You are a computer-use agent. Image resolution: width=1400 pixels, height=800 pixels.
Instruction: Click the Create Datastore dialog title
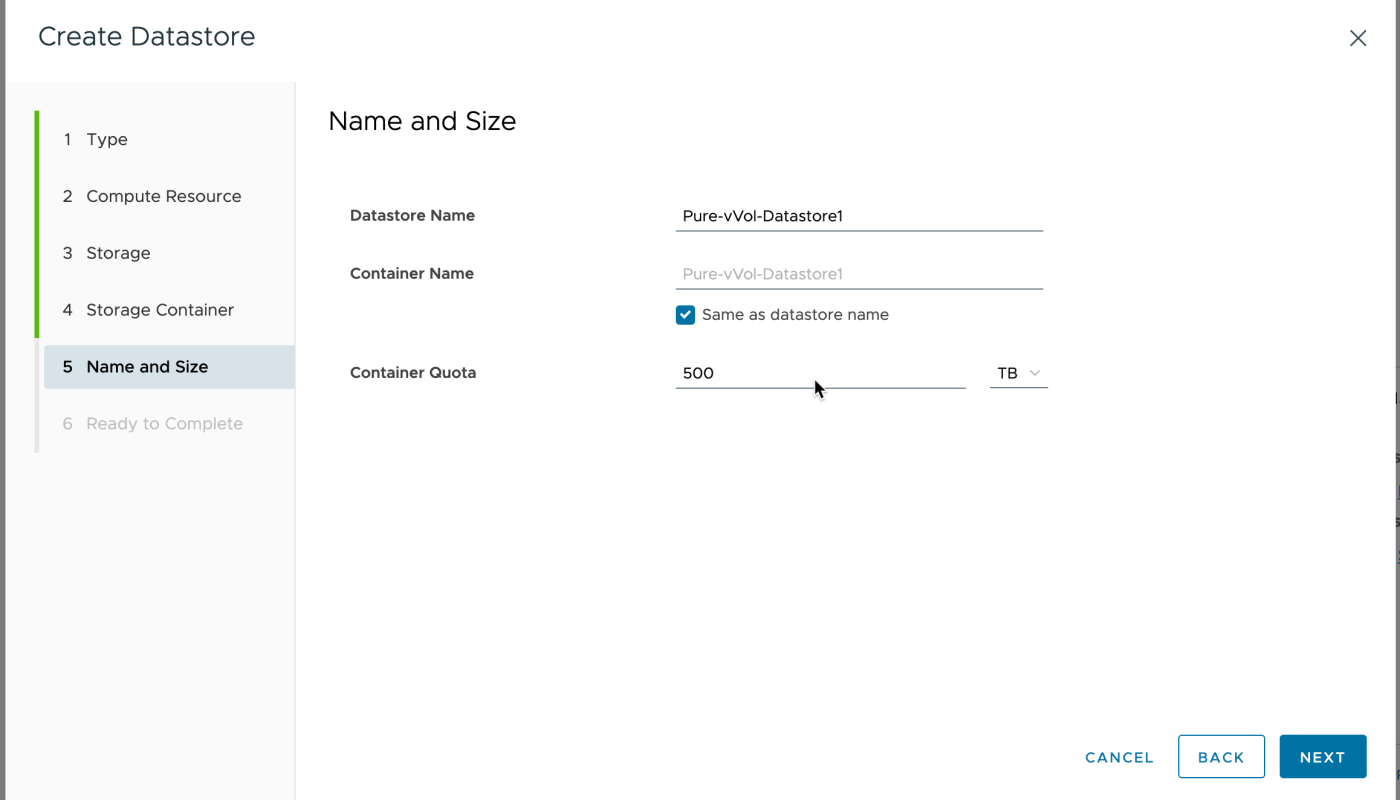coord(147,37)
